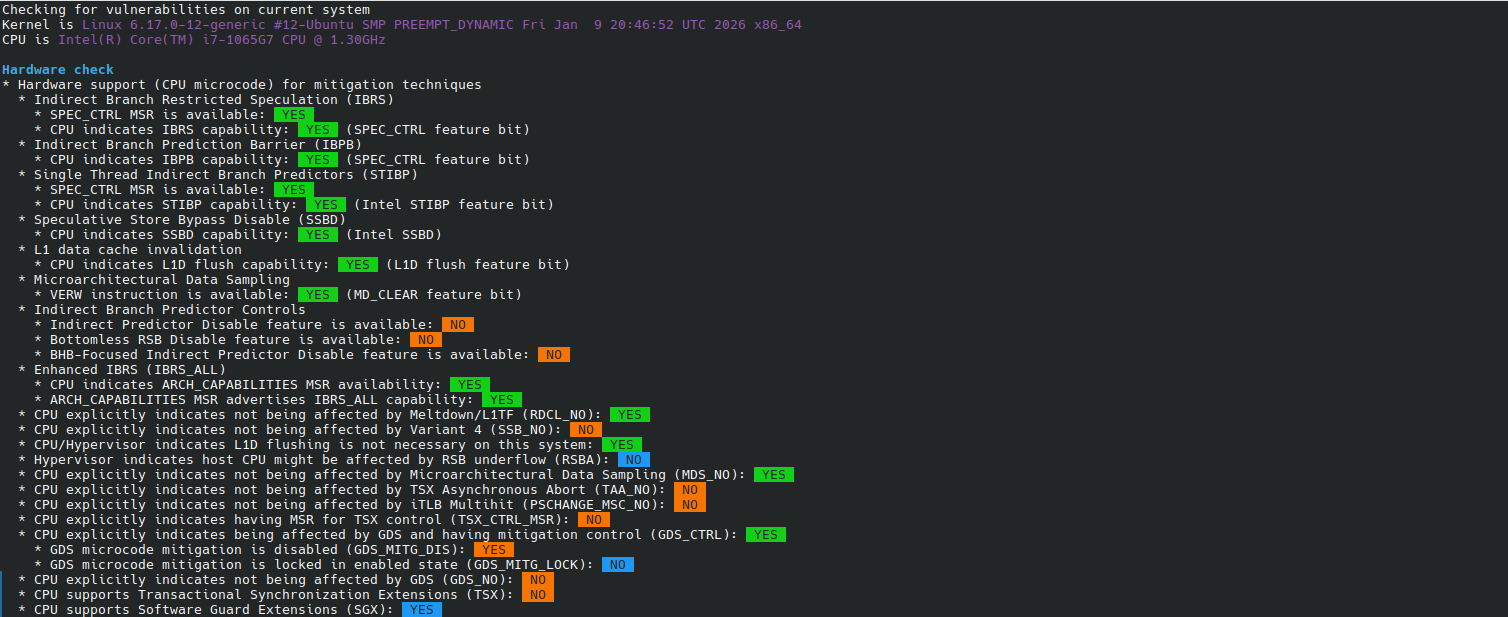Click orange YES badge beside GDS_MITG_DIS
The width and height of the screenshot is (1508, 617).
493,550
